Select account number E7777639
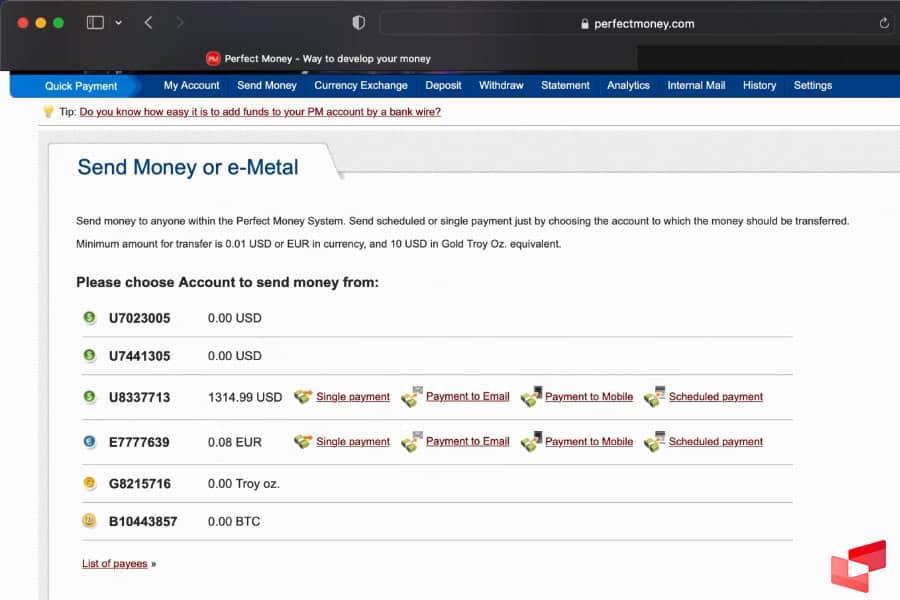 (x=139, y=442)
